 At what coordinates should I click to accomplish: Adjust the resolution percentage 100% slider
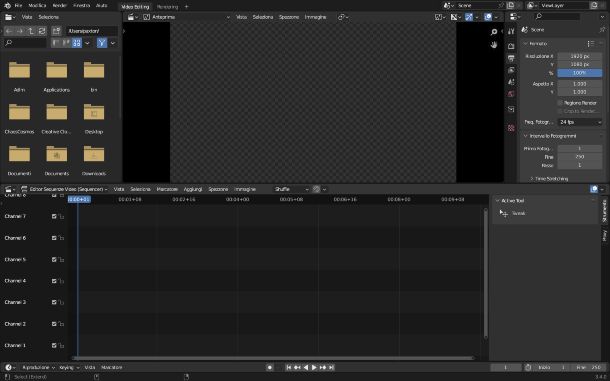click(x=580, y=73)
